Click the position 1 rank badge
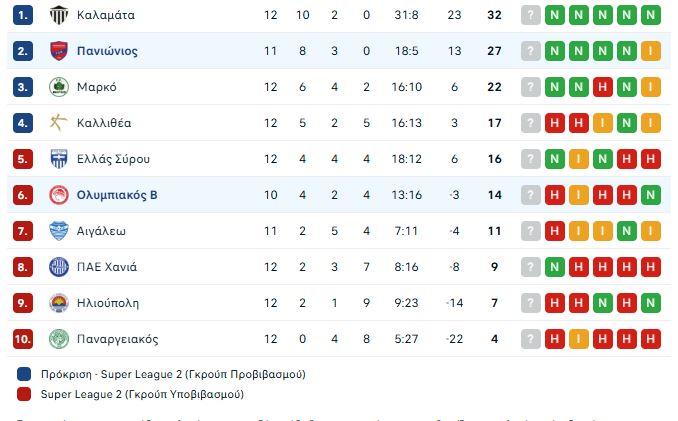Viewport: 678px width, 421px height. click(24, 15)
